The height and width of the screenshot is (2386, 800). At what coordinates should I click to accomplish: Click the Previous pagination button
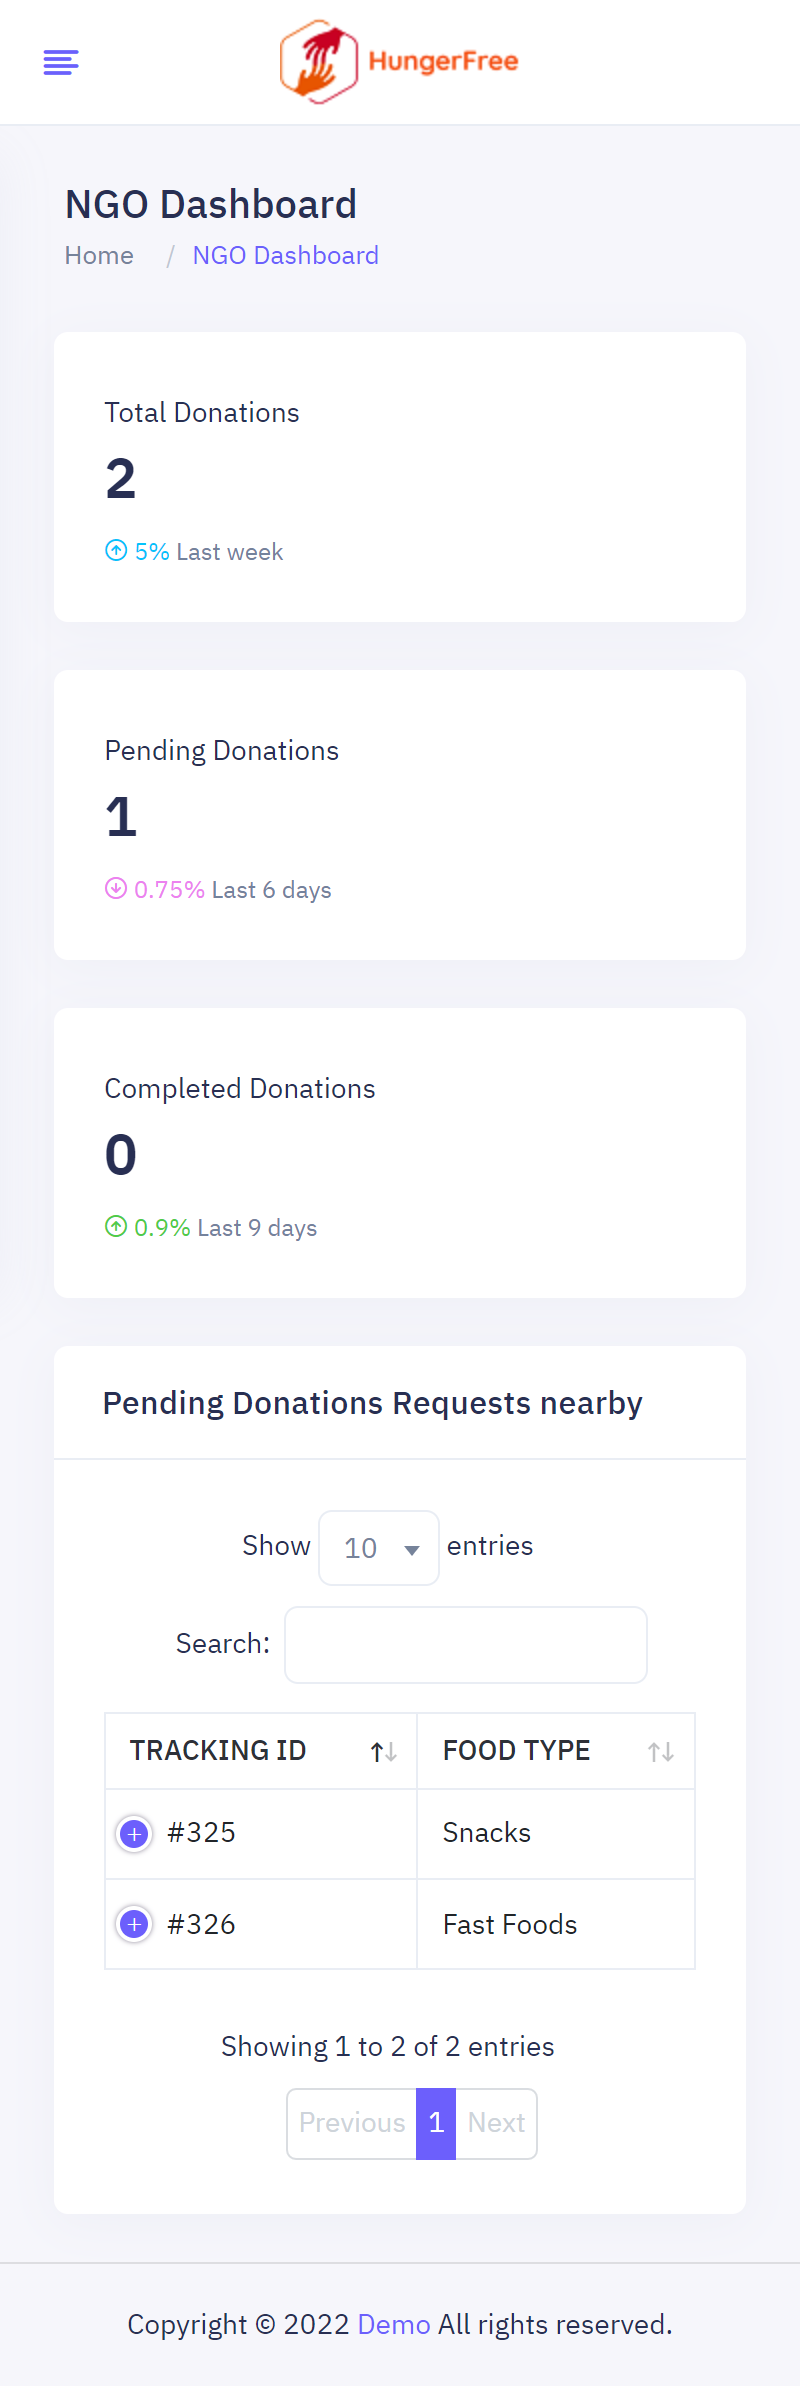coord(352,2123)
